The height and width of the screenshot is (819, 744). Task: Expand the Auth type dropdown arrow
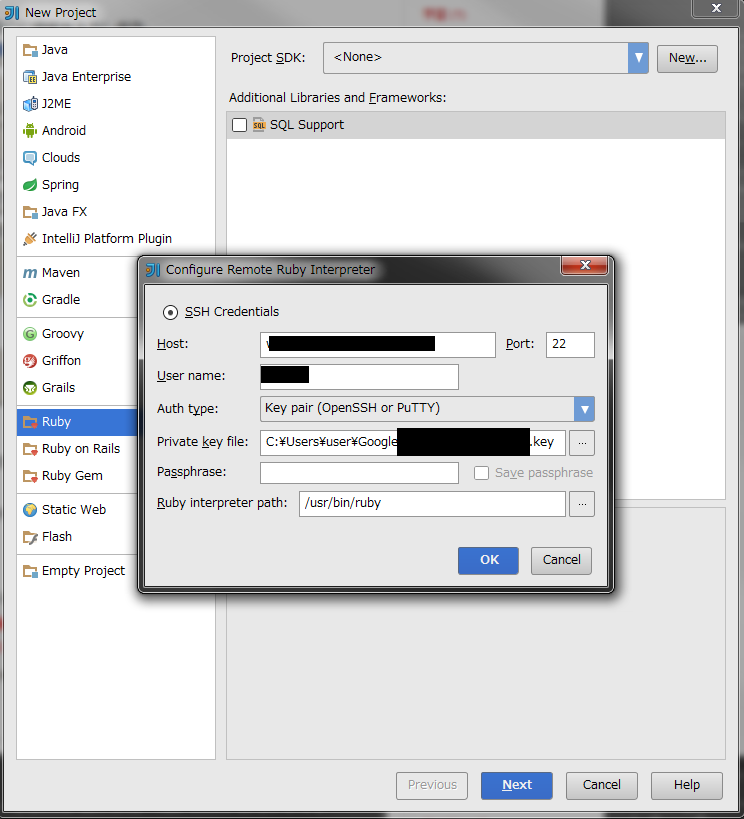click(x=584, y=409)
